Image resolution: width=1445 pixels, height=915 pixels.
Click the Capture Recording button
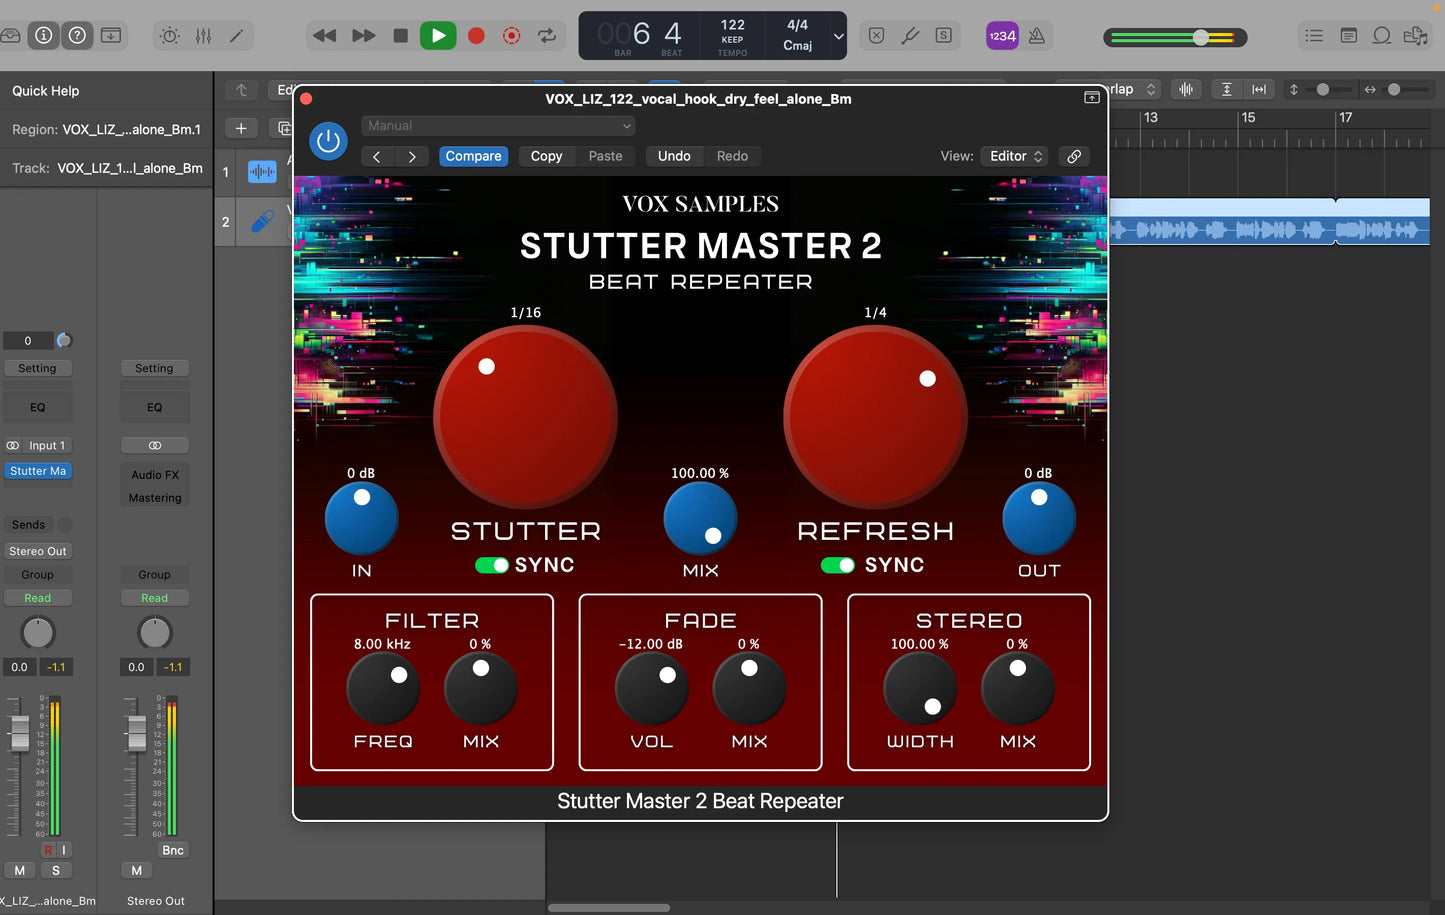click(511, 36)
